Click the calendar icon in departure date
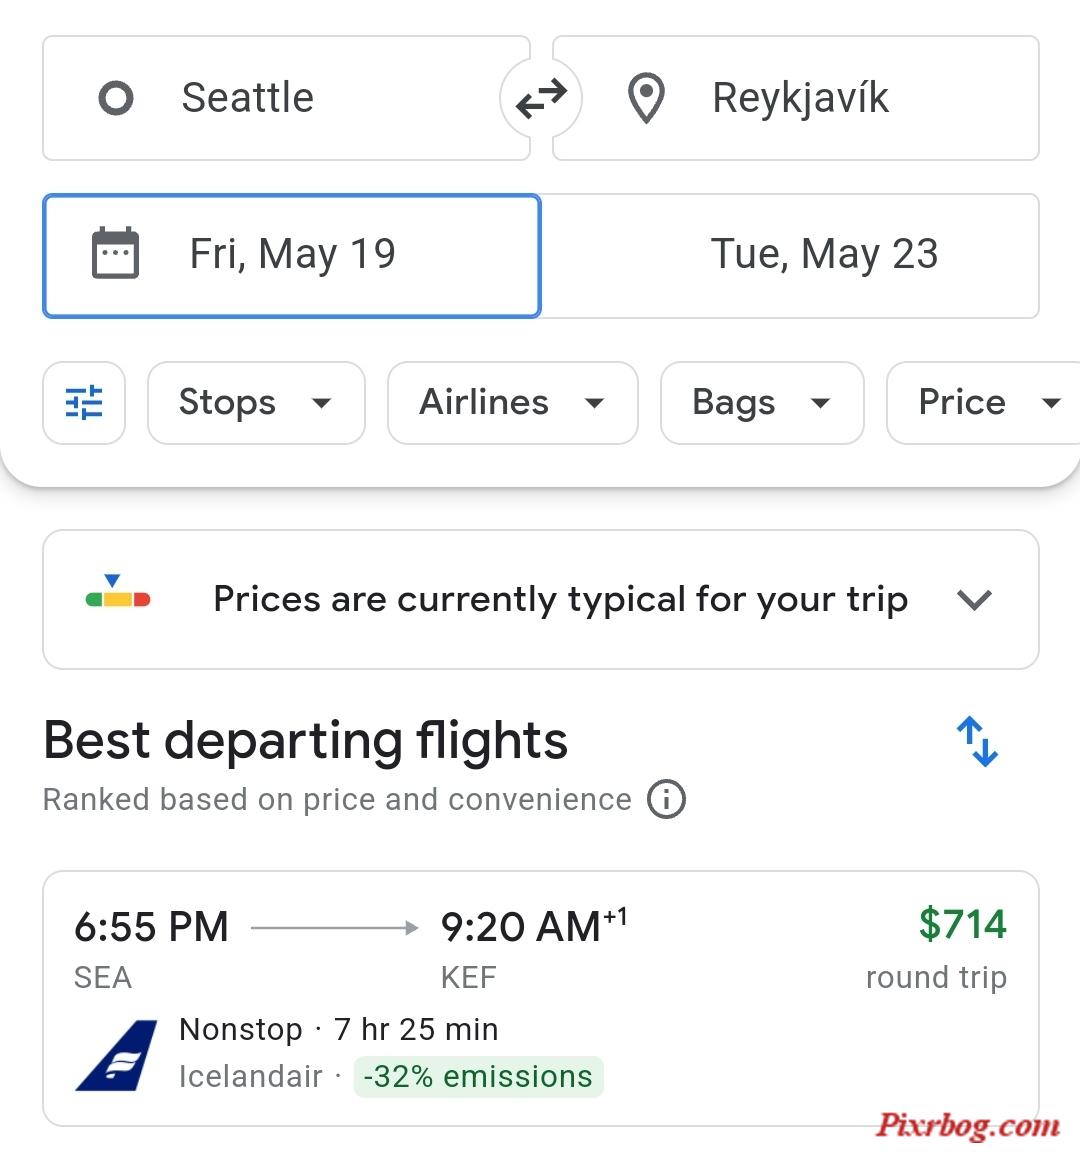 tap(115, 253)
